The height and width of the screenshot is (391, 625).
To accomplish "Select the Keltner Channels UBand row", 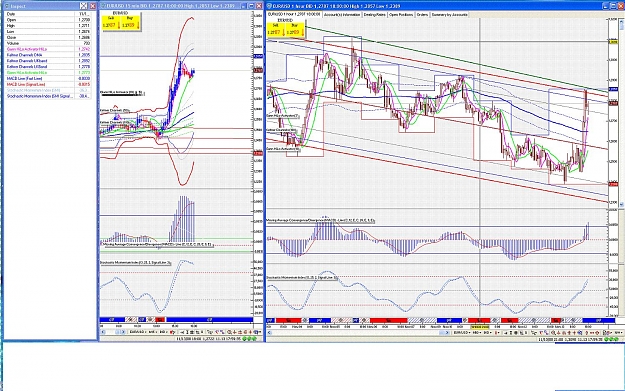I will pyautogui.click(x=48, y=61).
